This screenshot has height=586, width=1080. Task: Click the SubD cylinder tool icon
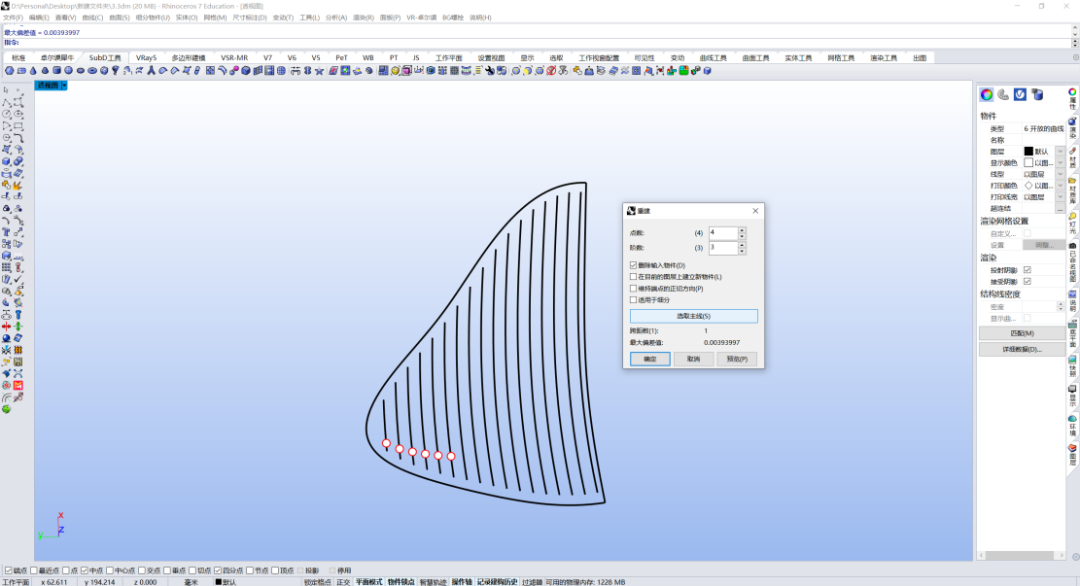56,70
